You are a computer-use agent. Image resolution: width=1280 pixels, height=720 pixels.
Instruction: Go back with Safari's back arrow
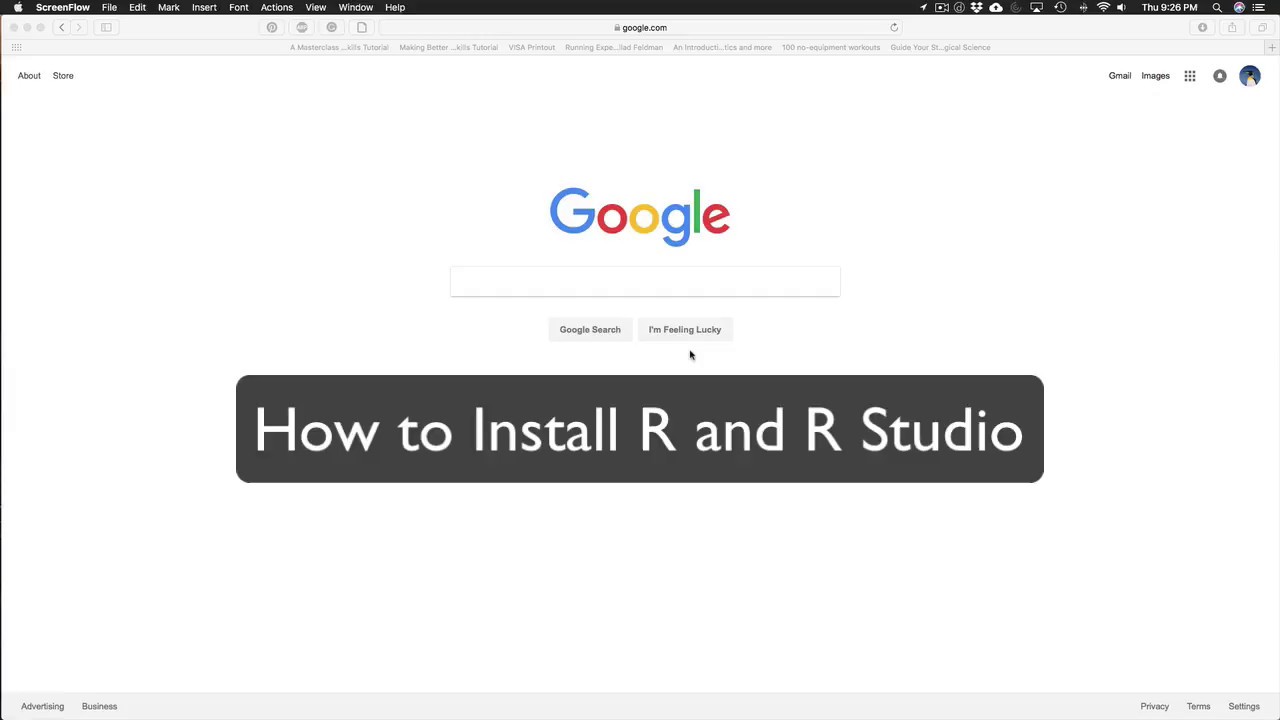coord(62,28)
